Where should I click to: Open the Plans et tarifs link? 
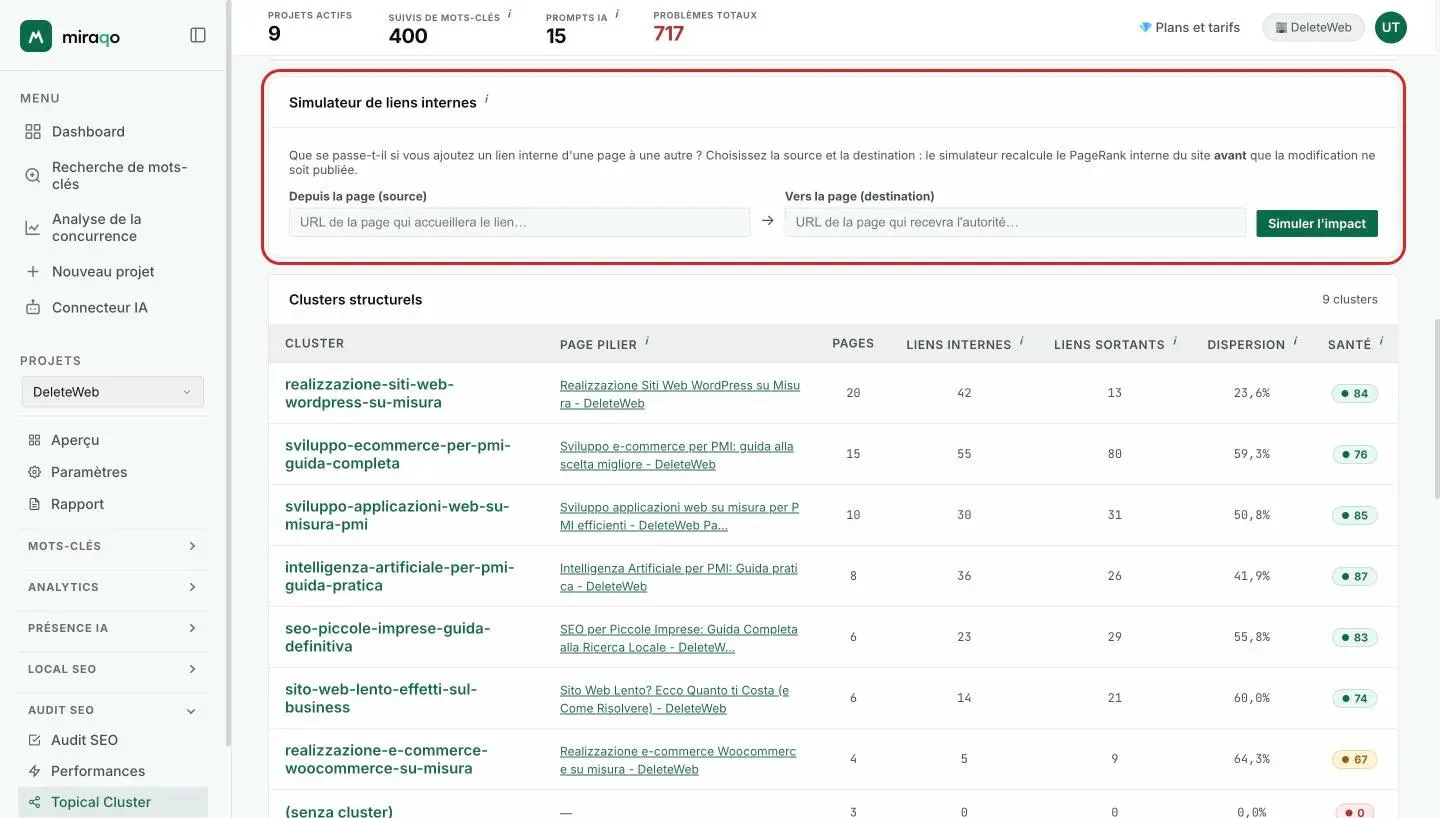point(1189,27)
